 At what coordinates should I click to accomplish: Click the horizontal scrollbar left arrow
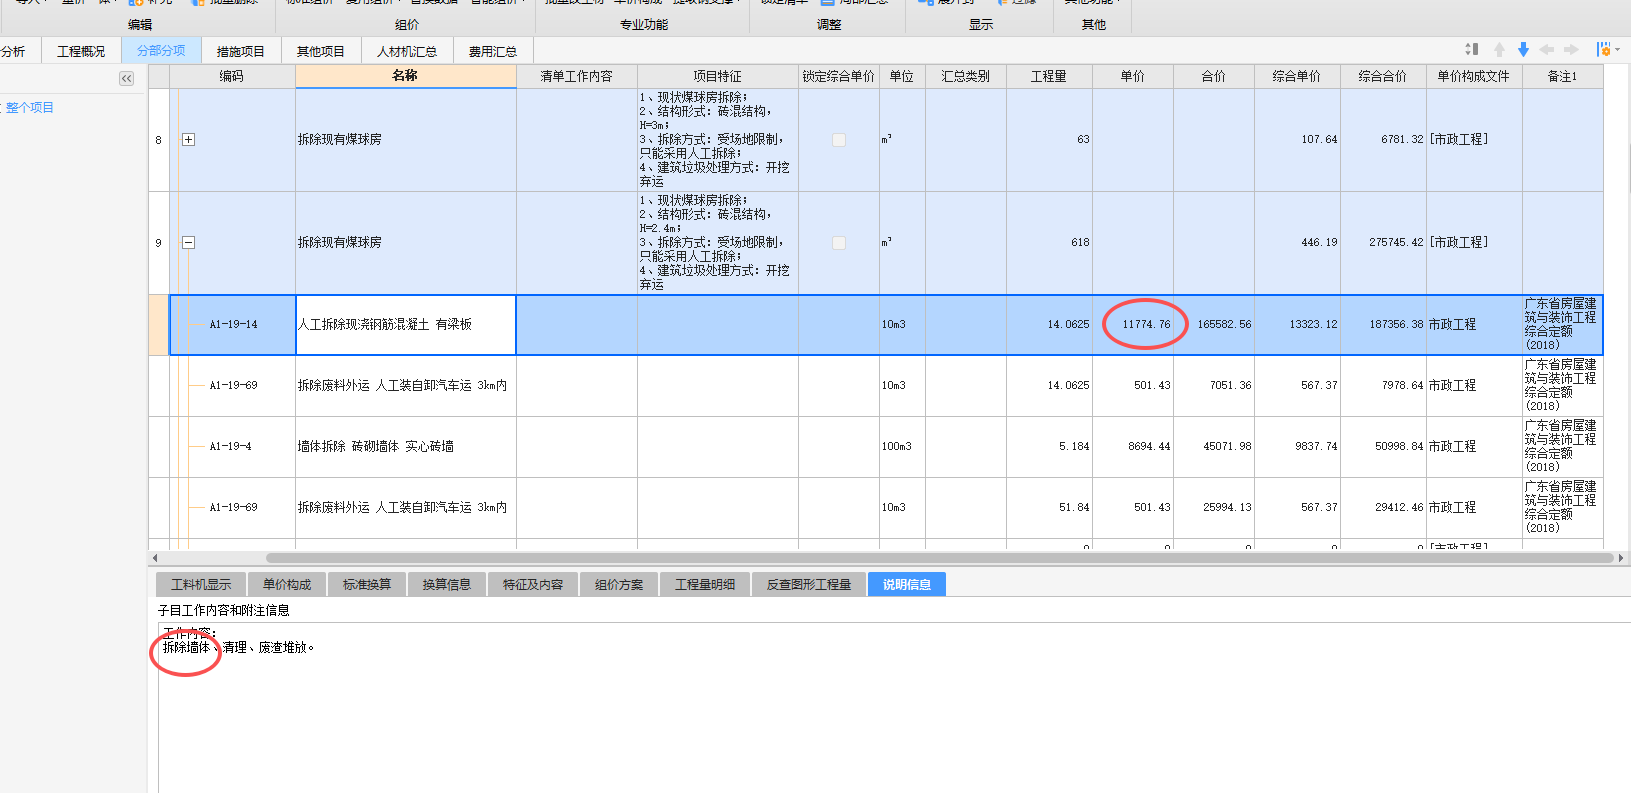click(x=154, y=558)
